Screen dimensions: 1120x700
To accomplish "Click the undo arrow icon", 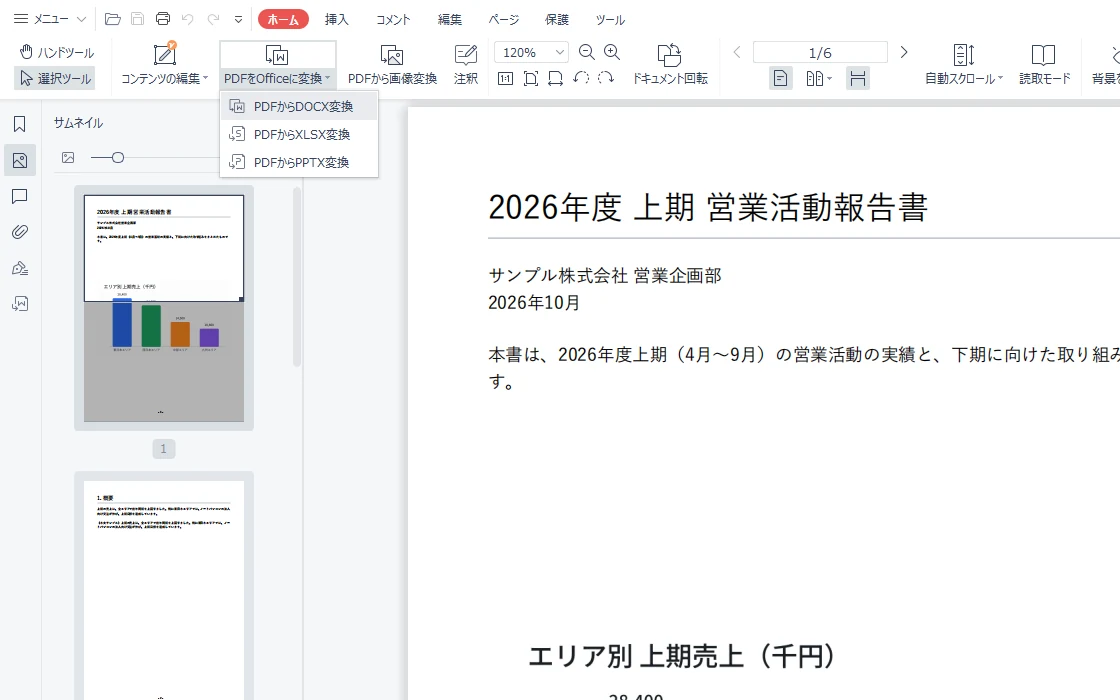I will point(188,19).
